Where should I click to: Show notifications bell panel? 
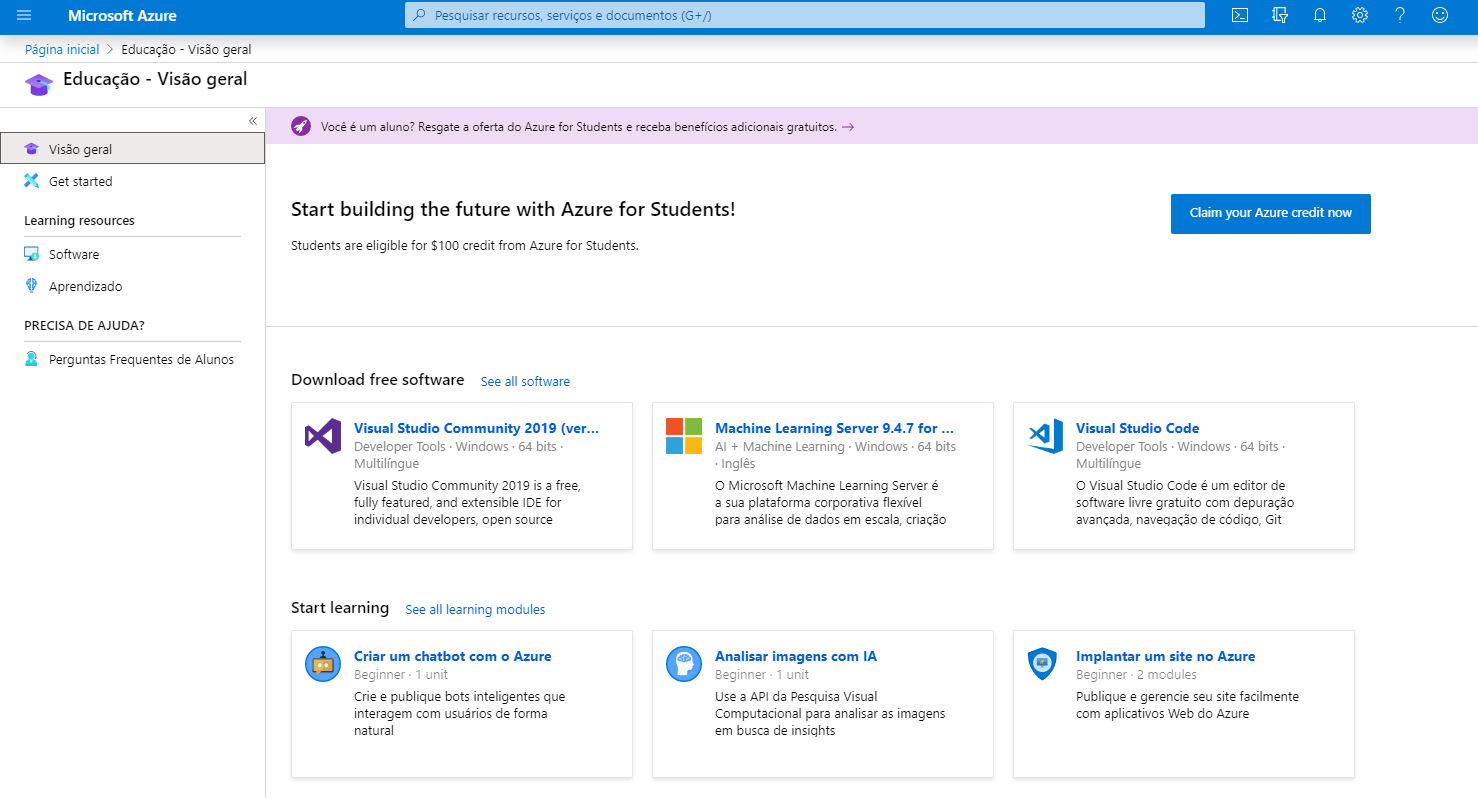pyautogui.click(x=1320, y=15)
